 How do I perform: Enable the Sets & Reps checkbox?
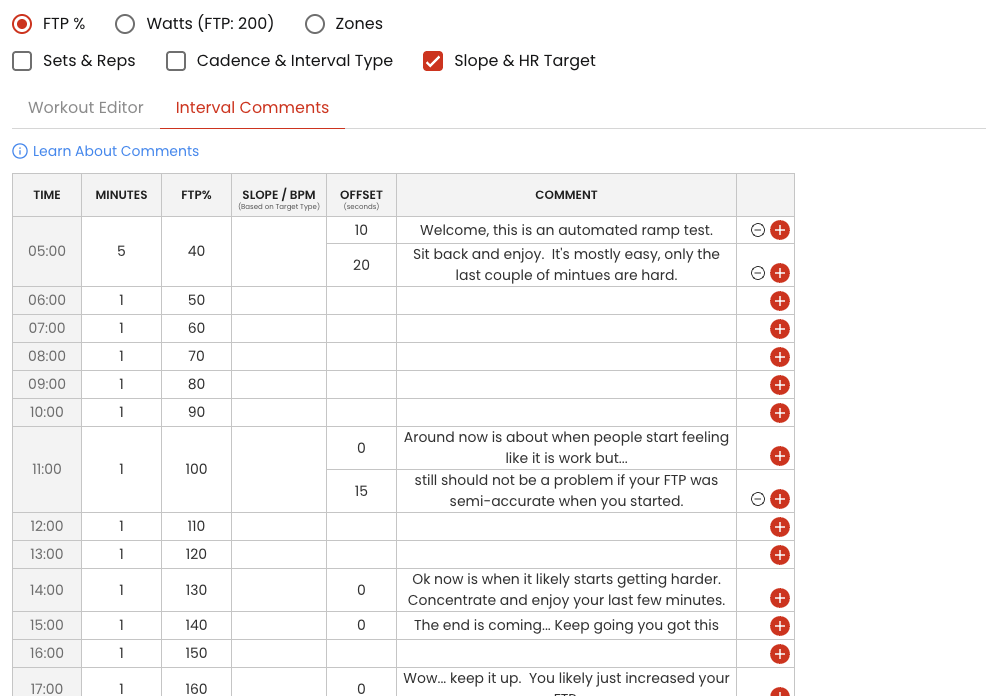22,61
